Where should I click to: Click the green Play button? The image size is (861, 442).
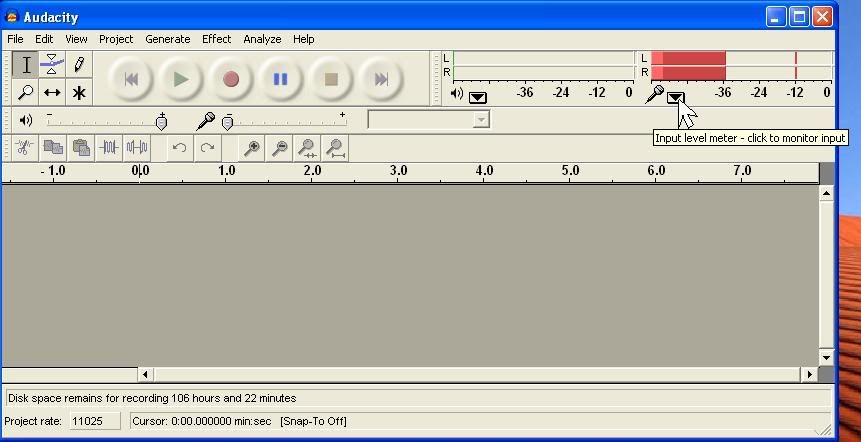pyautogui.click(x=181, y=80)
